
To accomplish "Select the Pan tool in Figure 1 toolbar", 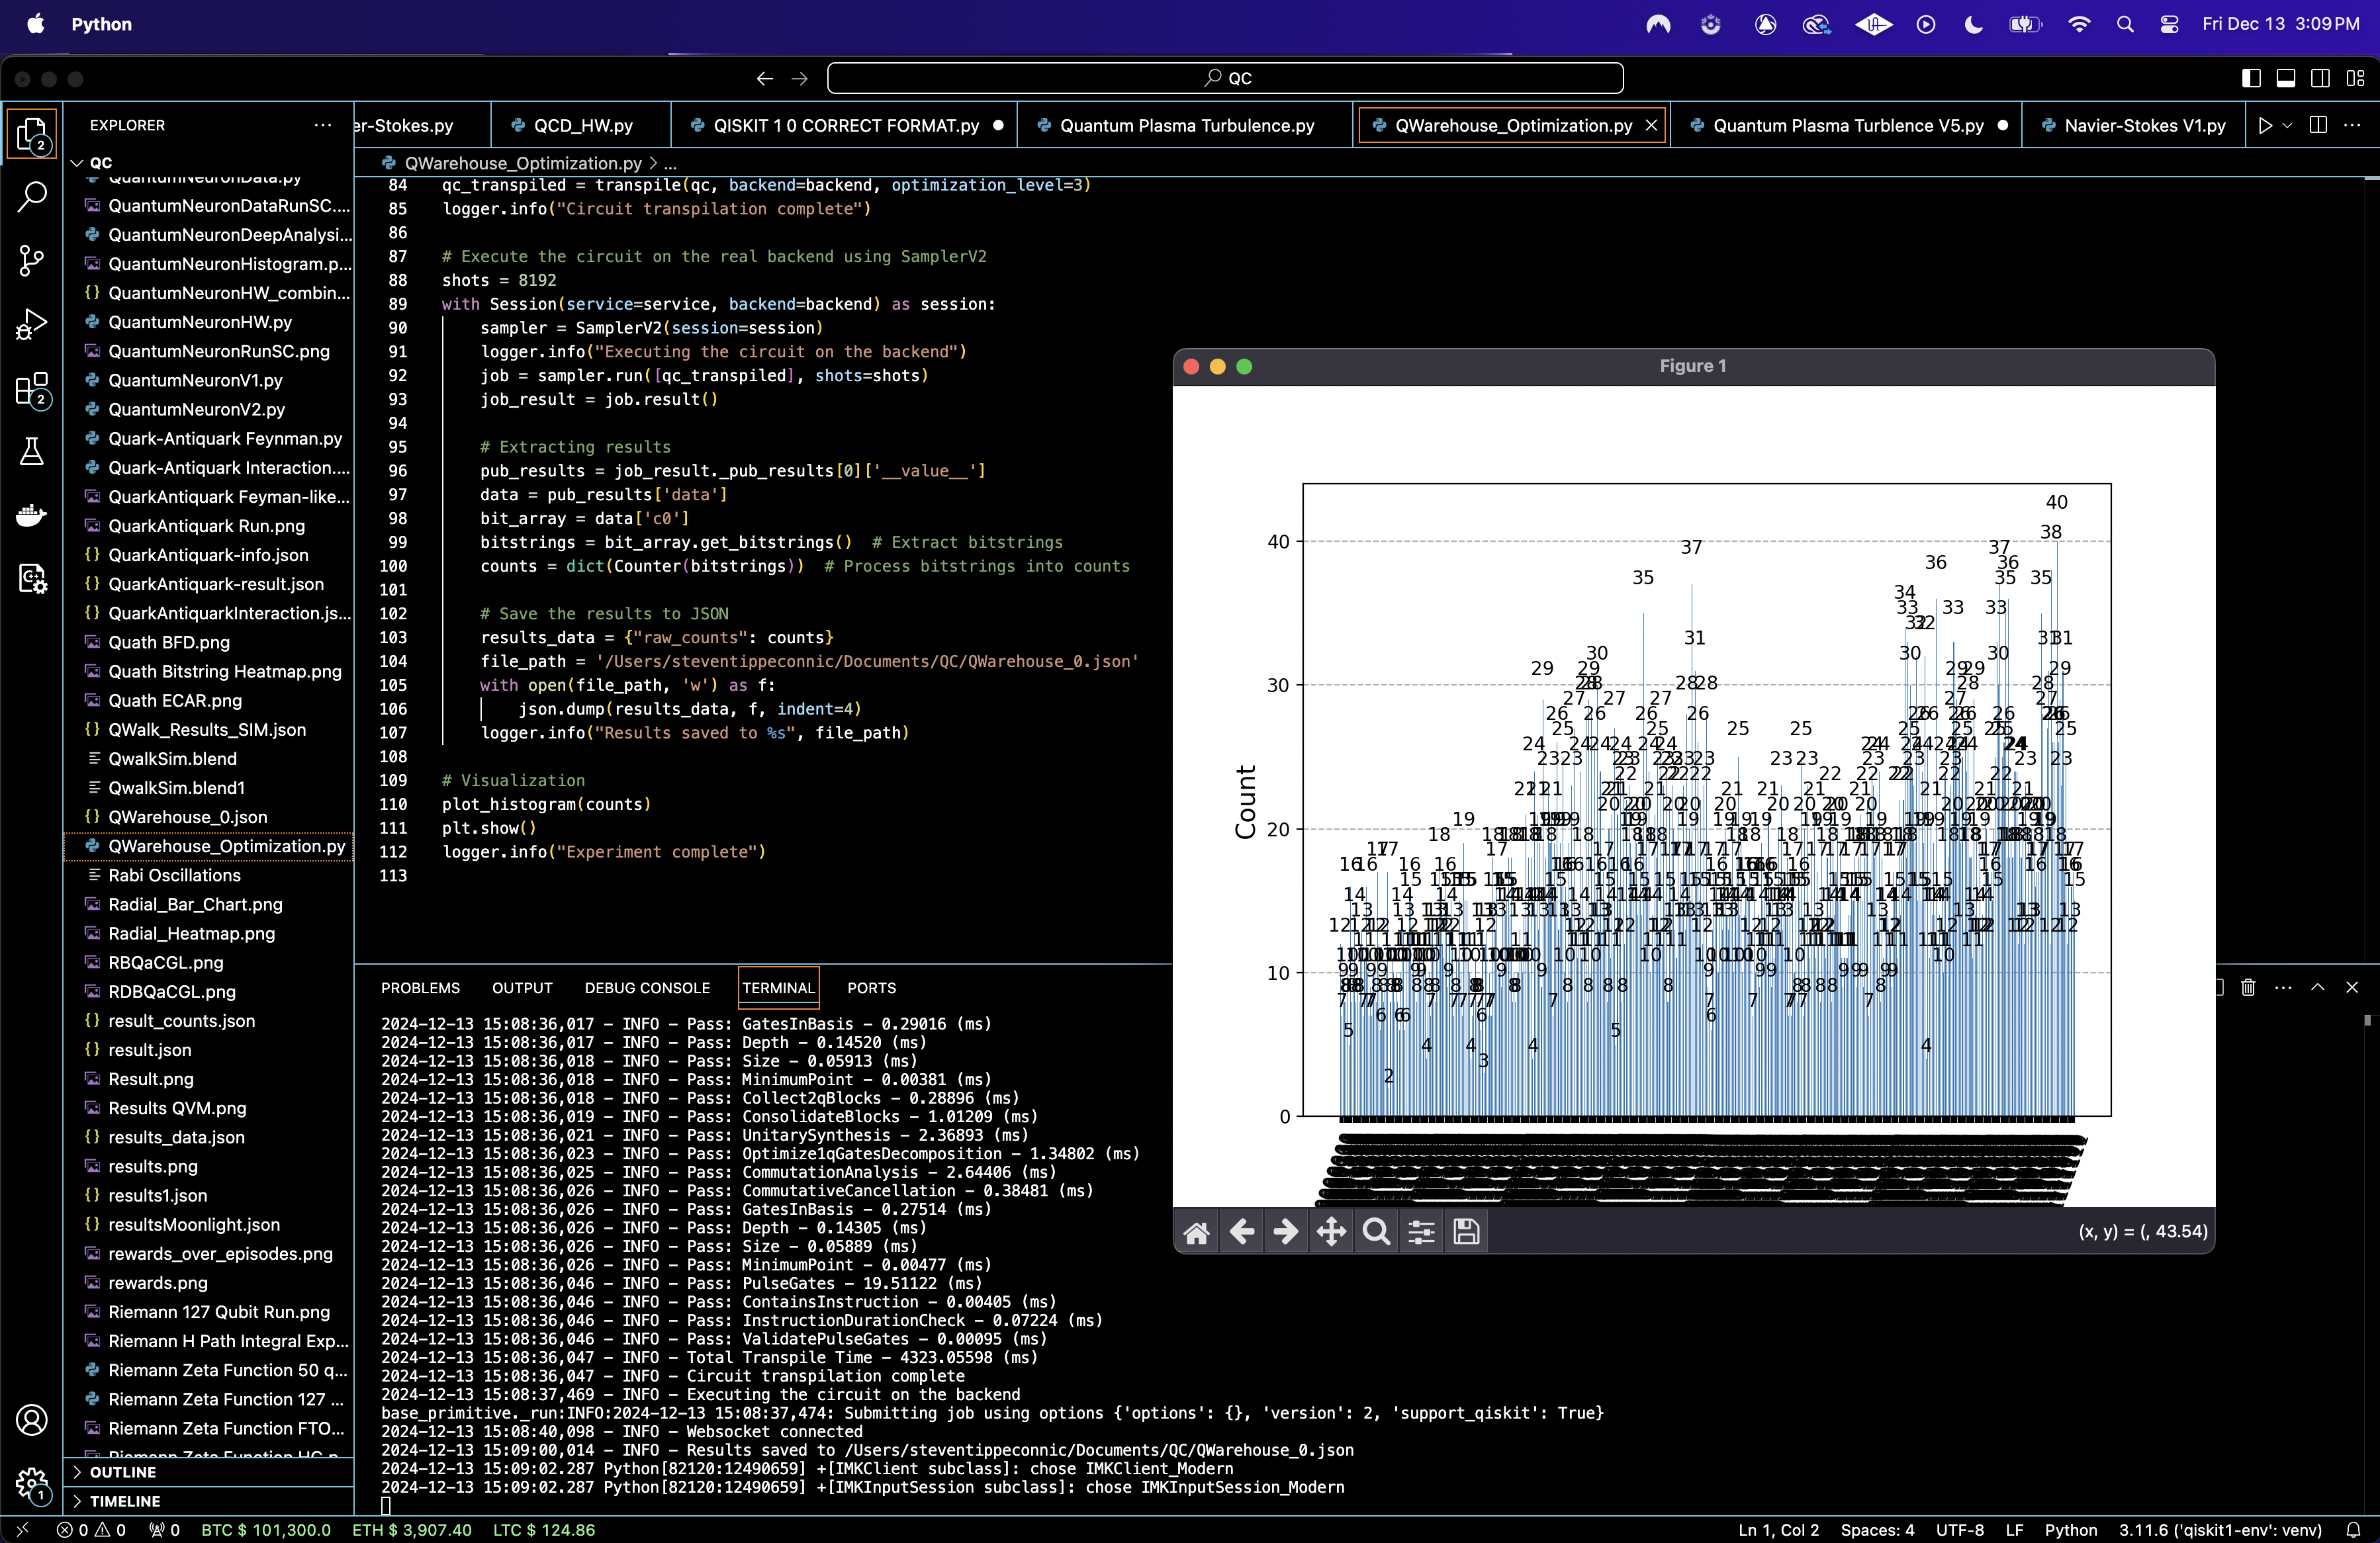I will 1331,1231.
